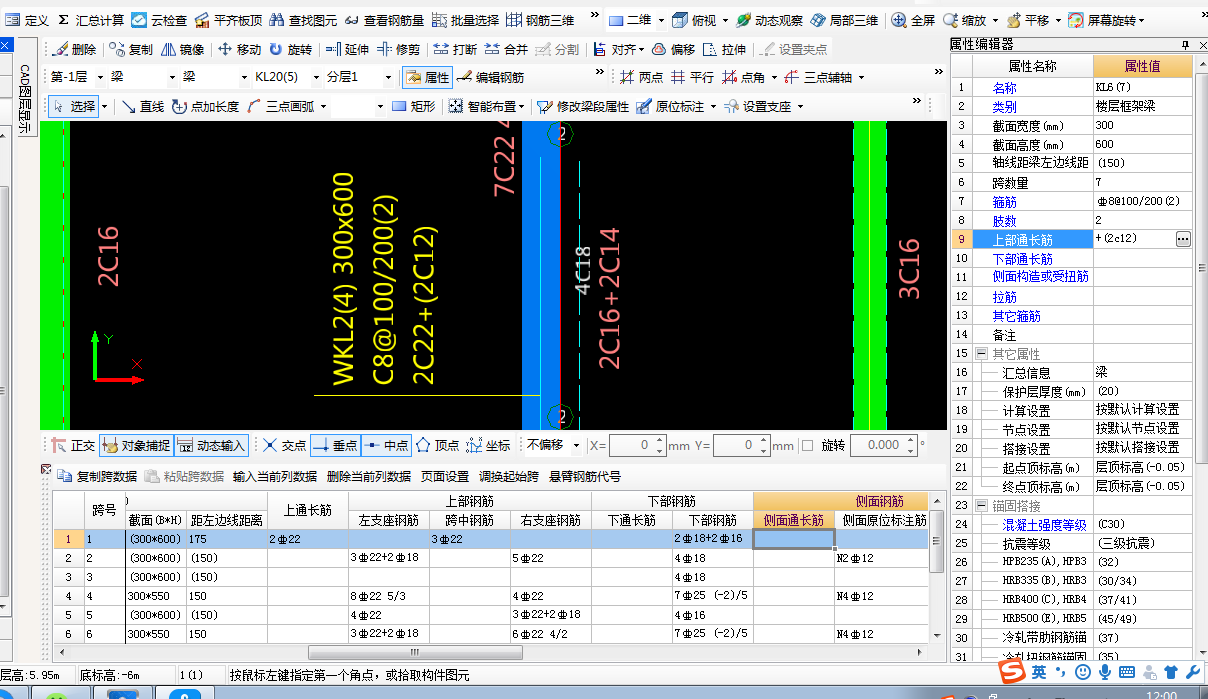Click the 删除 delete tool
Viewport: 1208px width, 699px height.
pyautogui.click(x=74, y=49)
